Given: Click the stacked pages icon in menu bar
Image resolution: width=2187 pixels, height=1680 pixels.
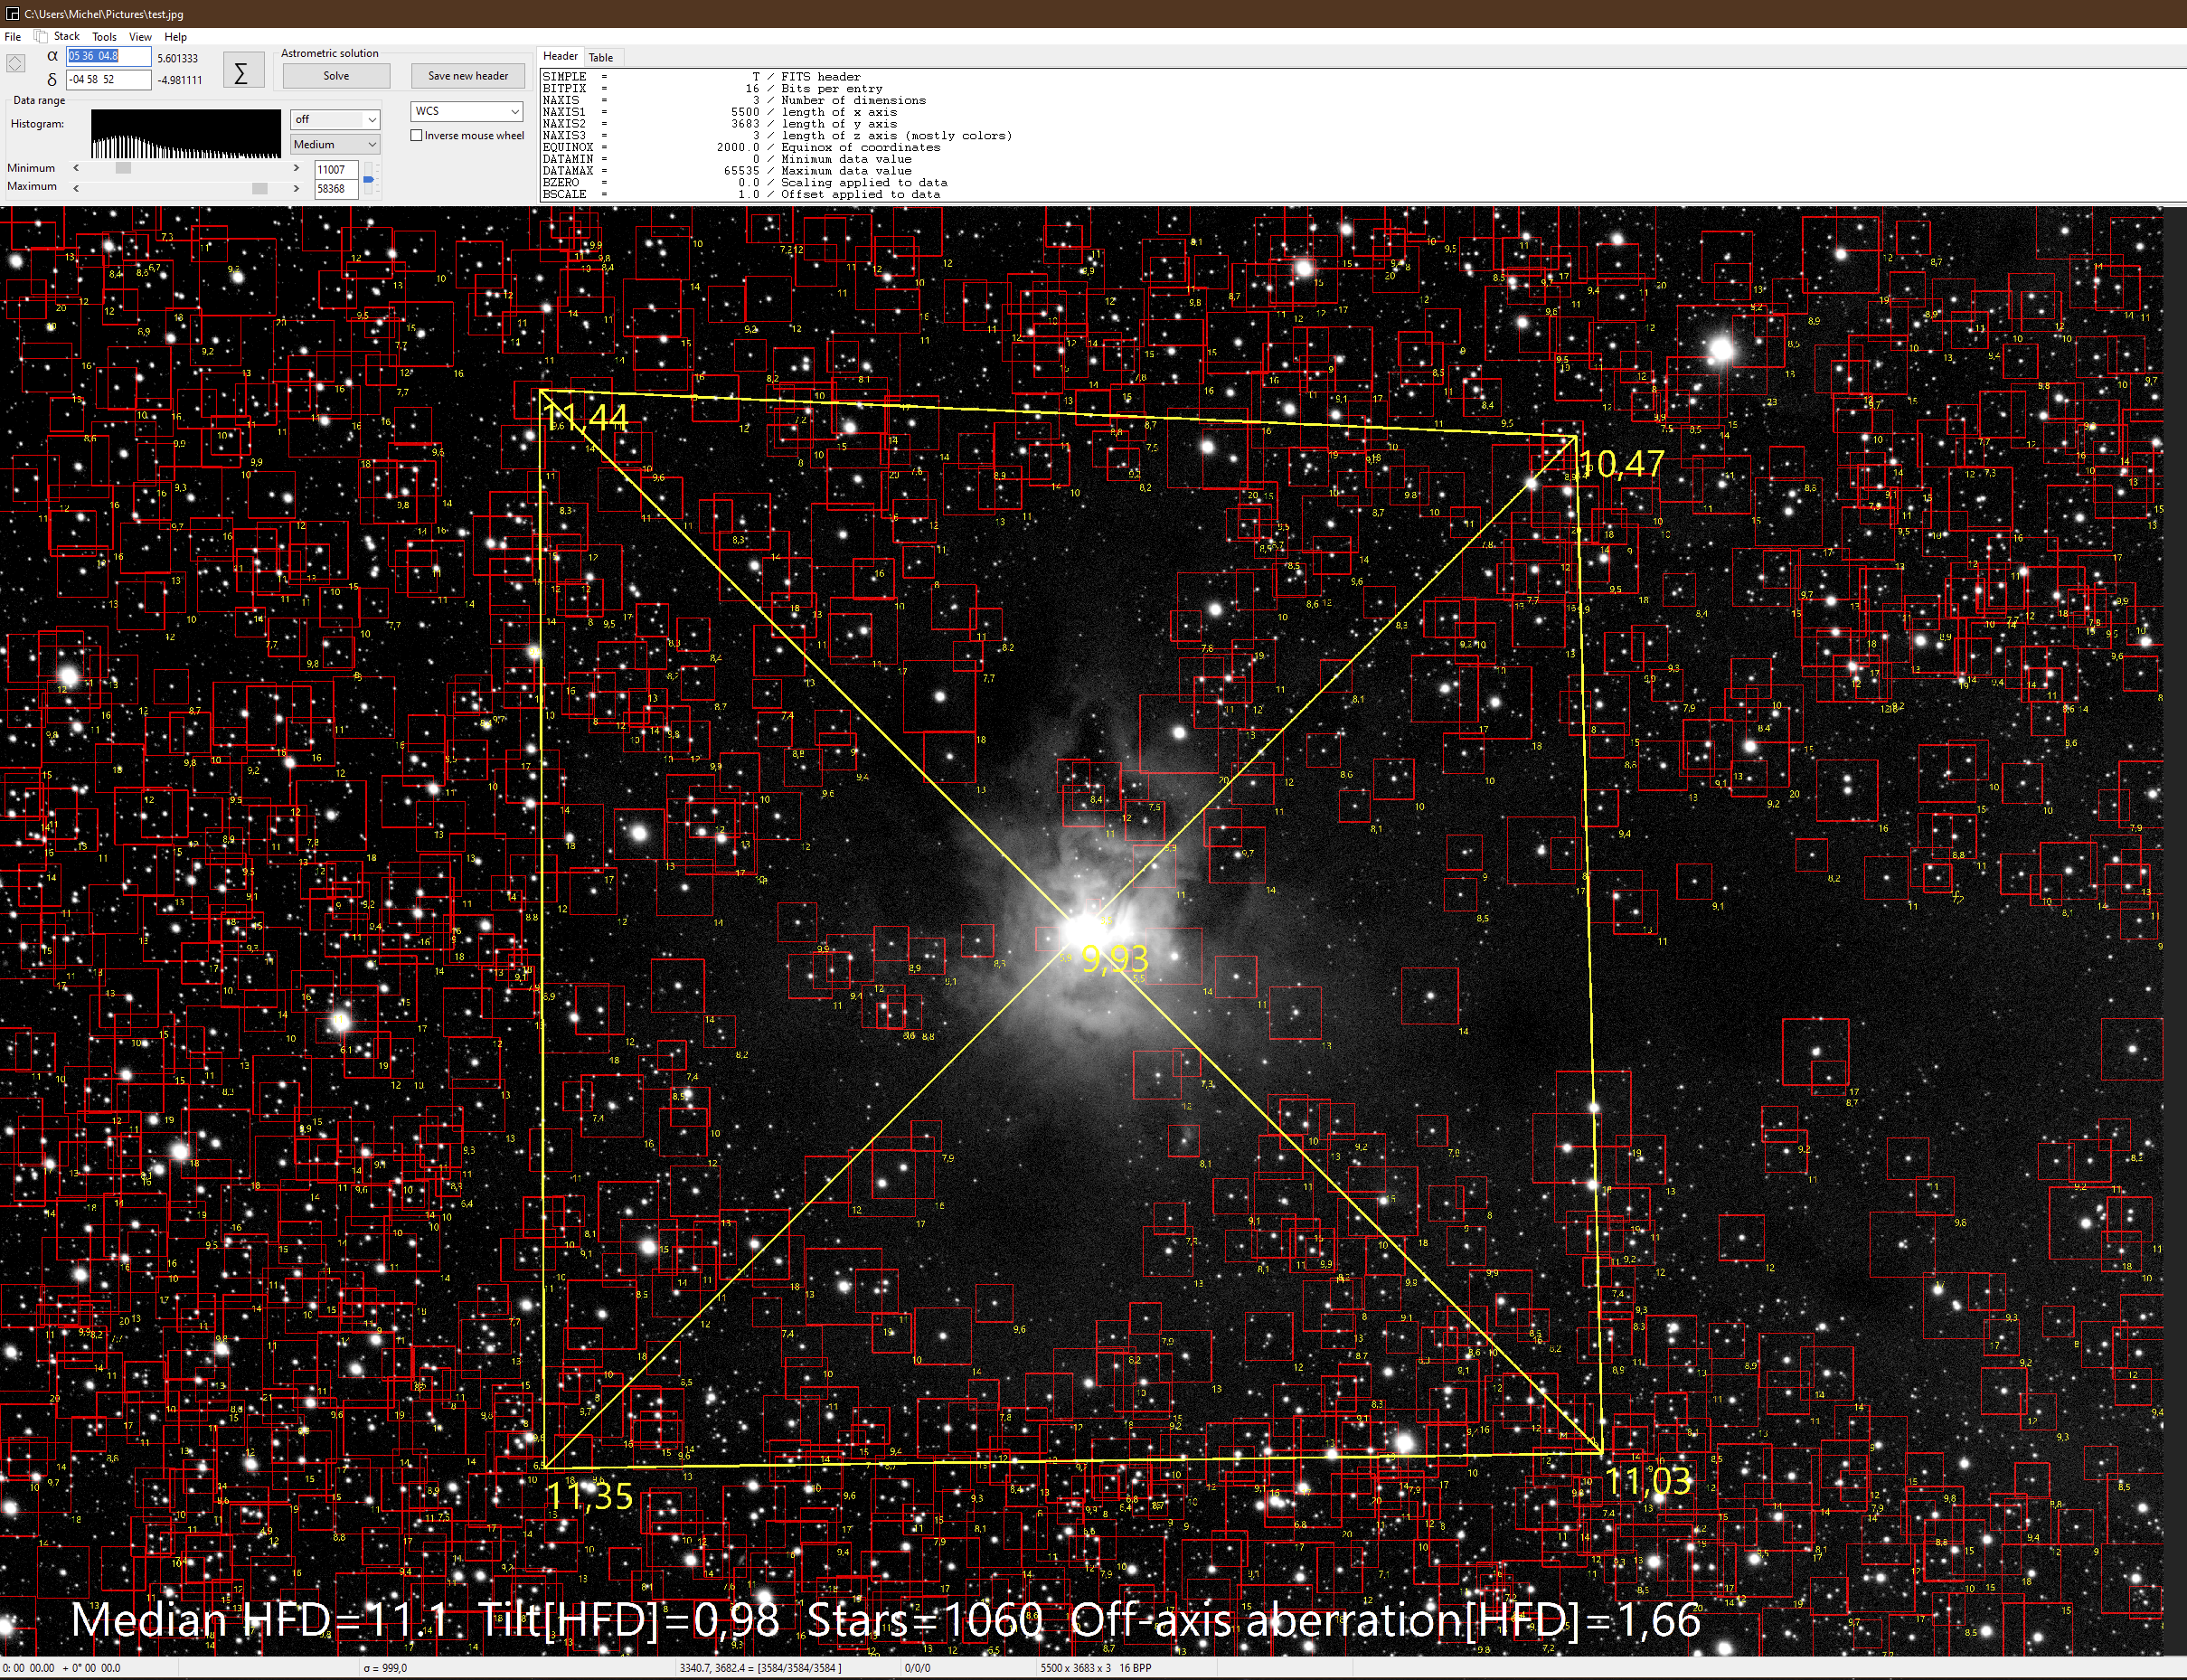Looking at the screenshot, I should click(41, 37).
